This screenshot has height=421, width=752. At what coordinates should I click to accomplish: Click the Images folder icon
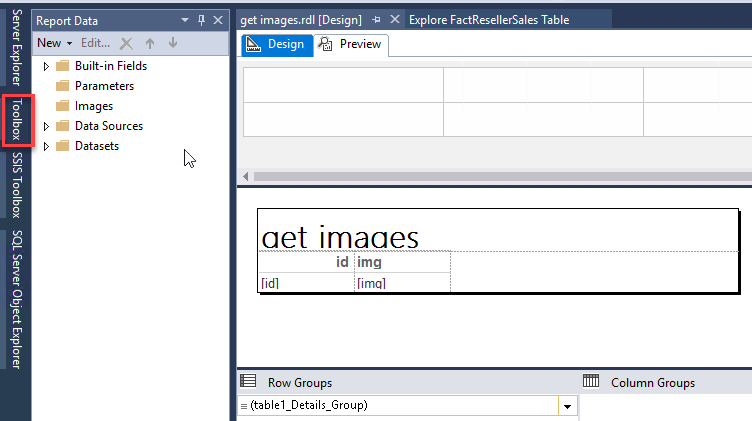[62, 106]
